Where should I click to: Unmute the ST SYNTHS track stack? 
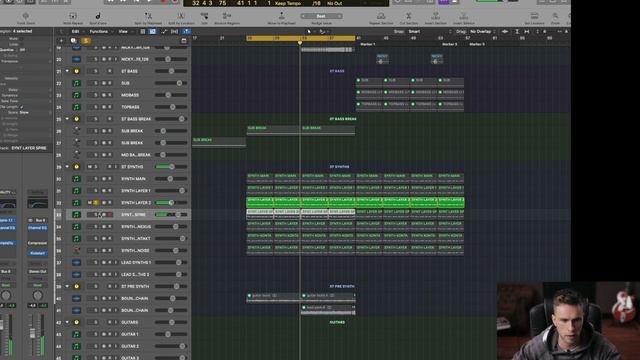90,167
